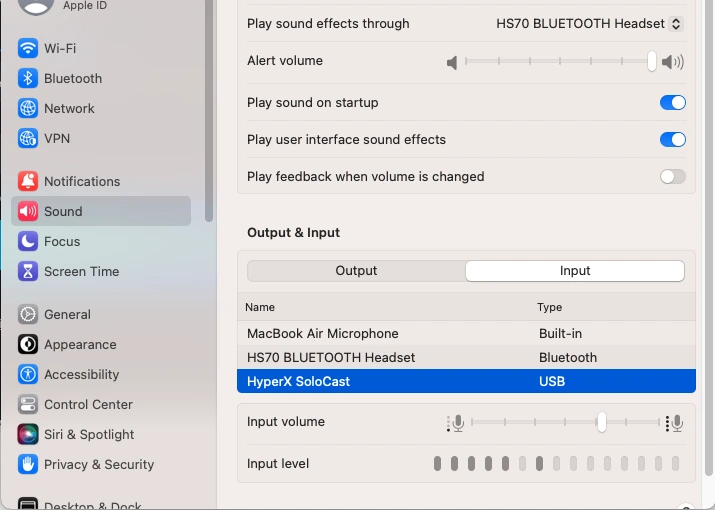Viewport: 715px width, 510px height.
Task: Open the VPN icon in sidebar
Action: point(28,138)
